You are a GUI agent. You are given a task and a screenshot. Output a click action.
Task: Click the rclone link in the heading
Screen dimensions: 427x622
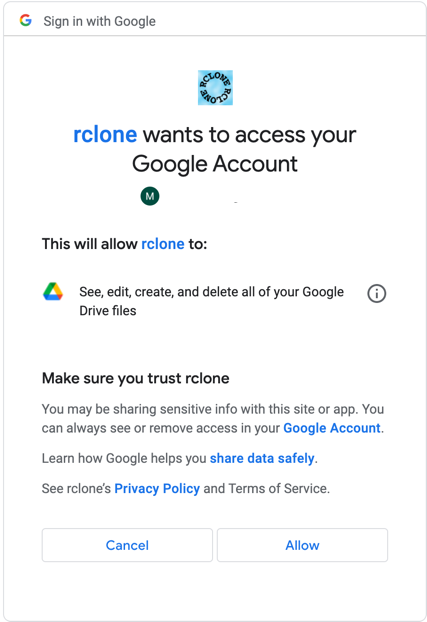[x=105, y=134]
